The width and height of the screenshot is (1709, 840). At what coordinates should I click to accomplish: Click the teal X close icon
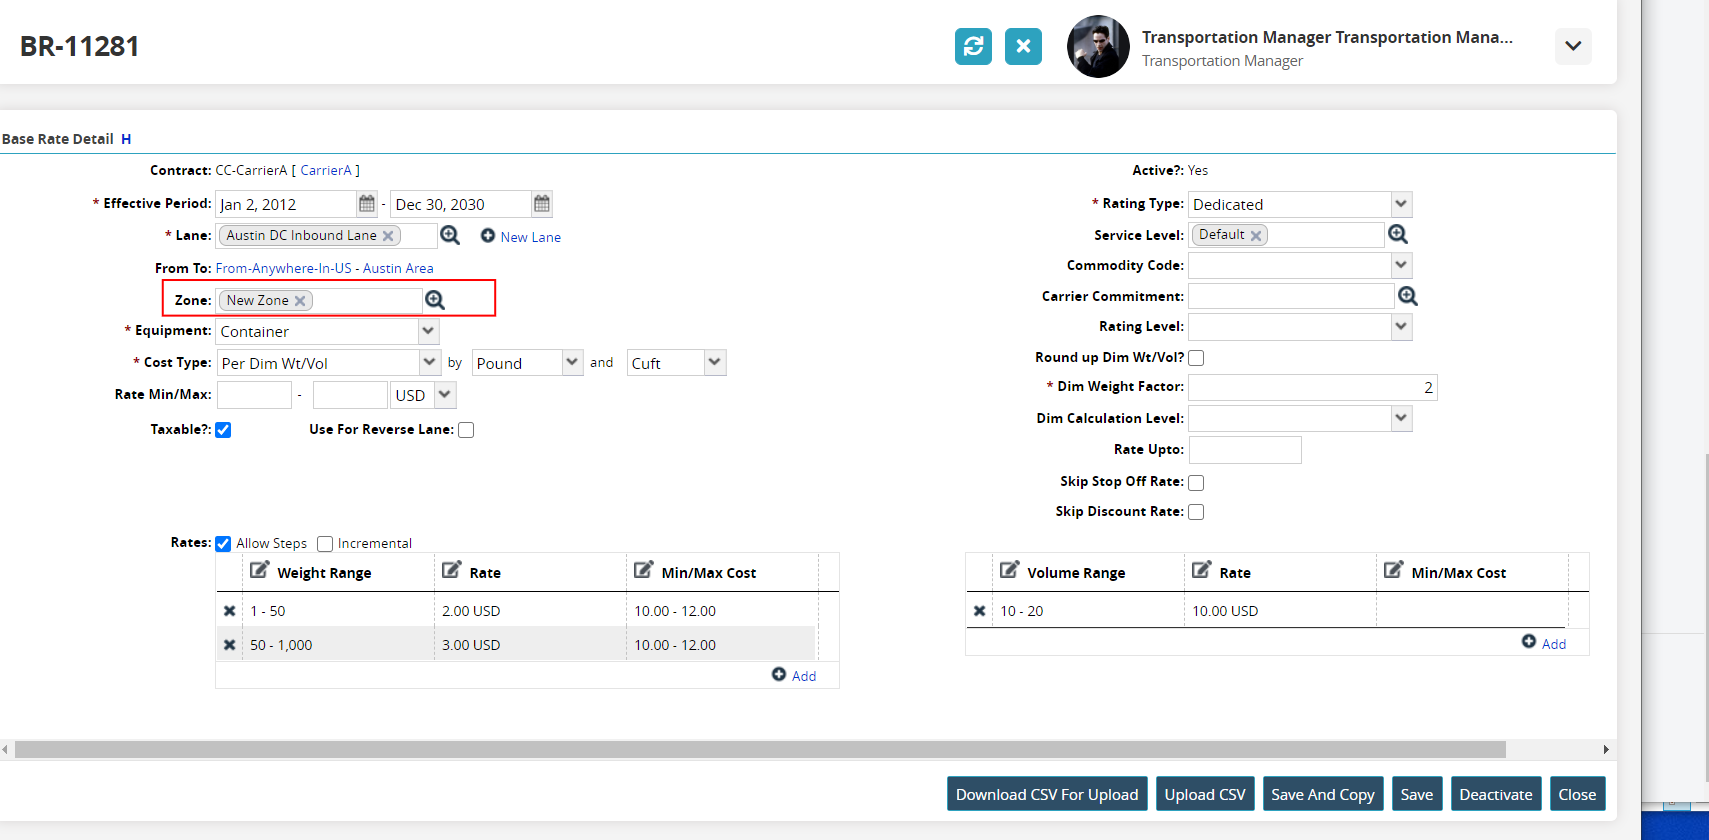pyautogui.click(x=1023, y=46)
